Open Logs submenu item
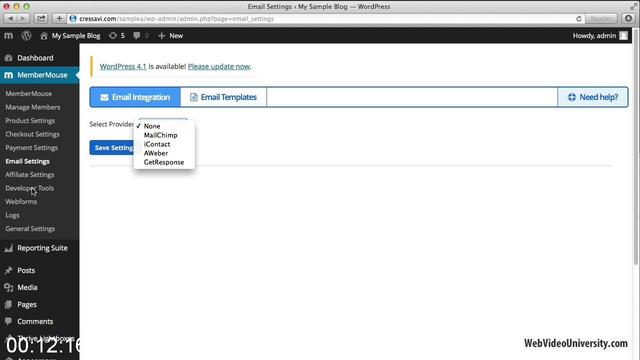640x360 pixels. 12,215
